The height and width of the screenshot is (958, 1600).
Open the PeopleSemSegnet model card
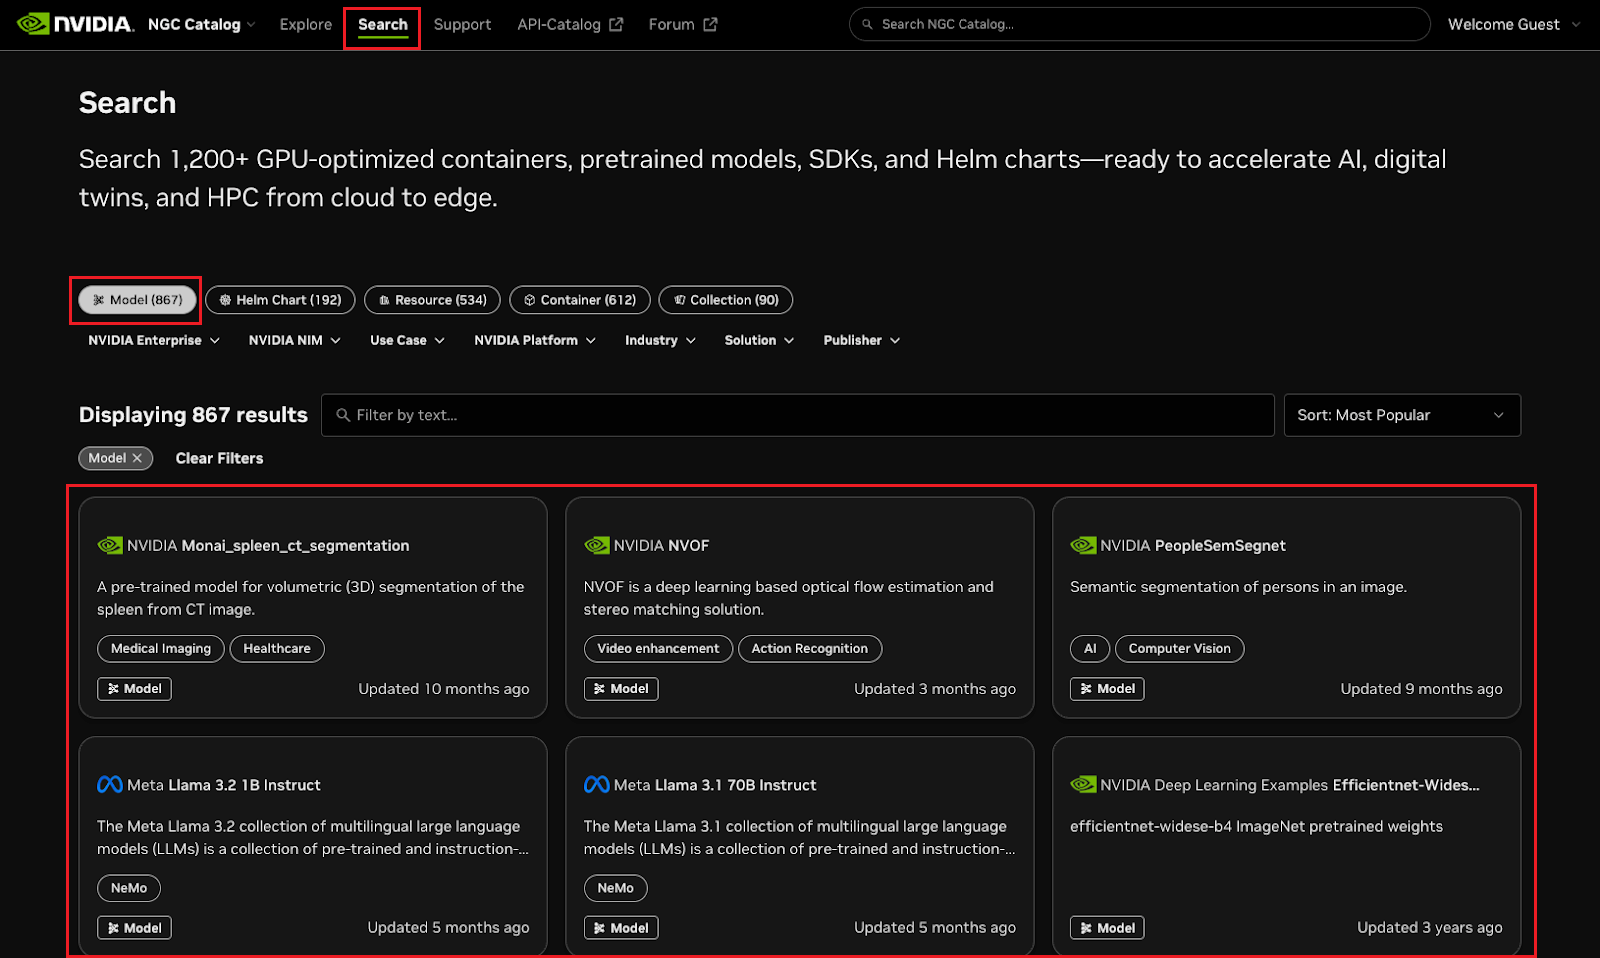pos(1286,608)
